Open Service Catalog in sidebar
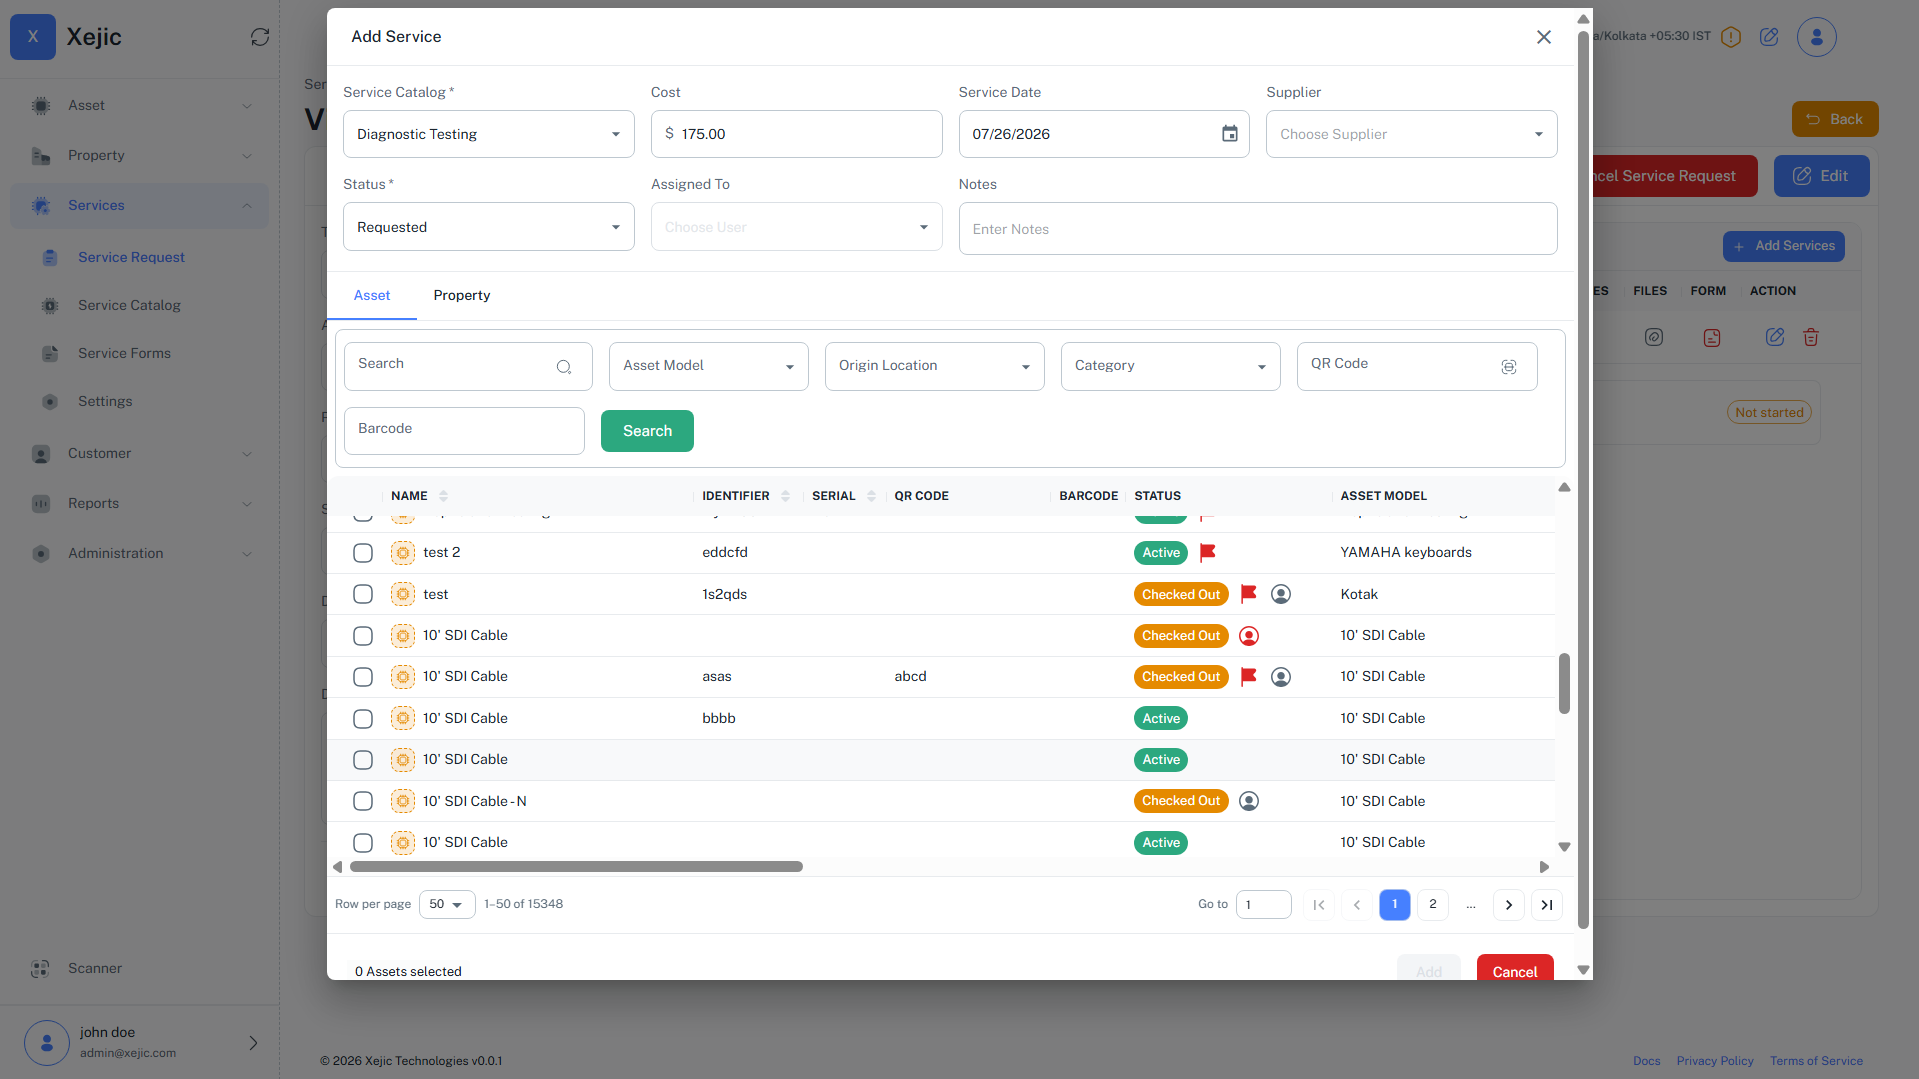The height and width of the screenshot is (1079, 1919). pyautogui.click(x=129, y=305)
